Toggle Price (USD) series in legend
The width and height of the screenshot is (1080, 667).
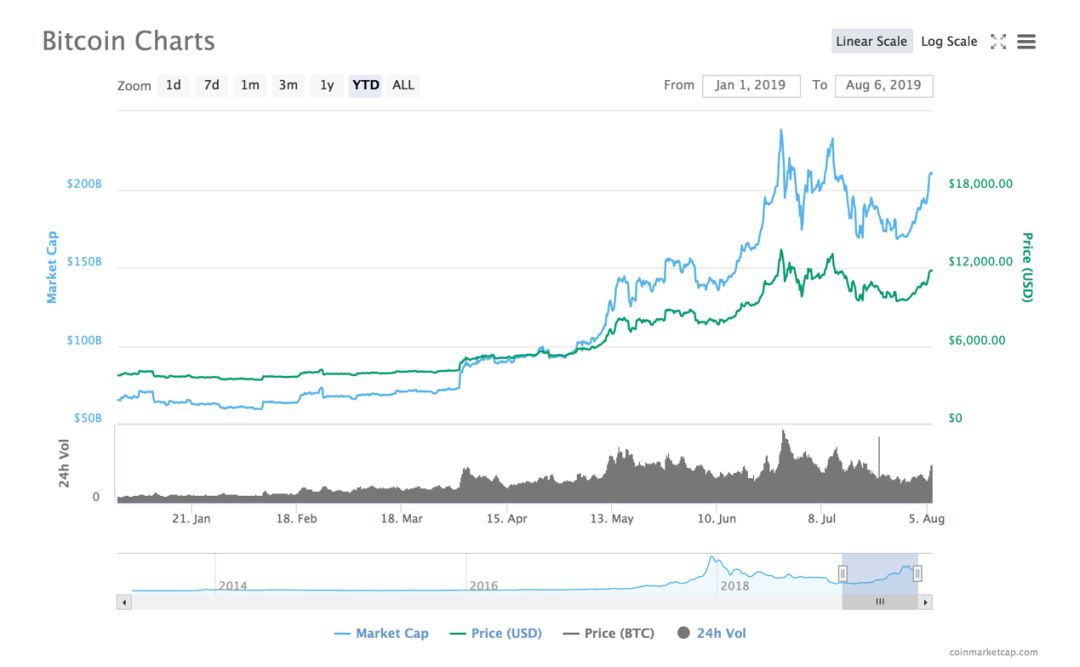tap(495, 633)
